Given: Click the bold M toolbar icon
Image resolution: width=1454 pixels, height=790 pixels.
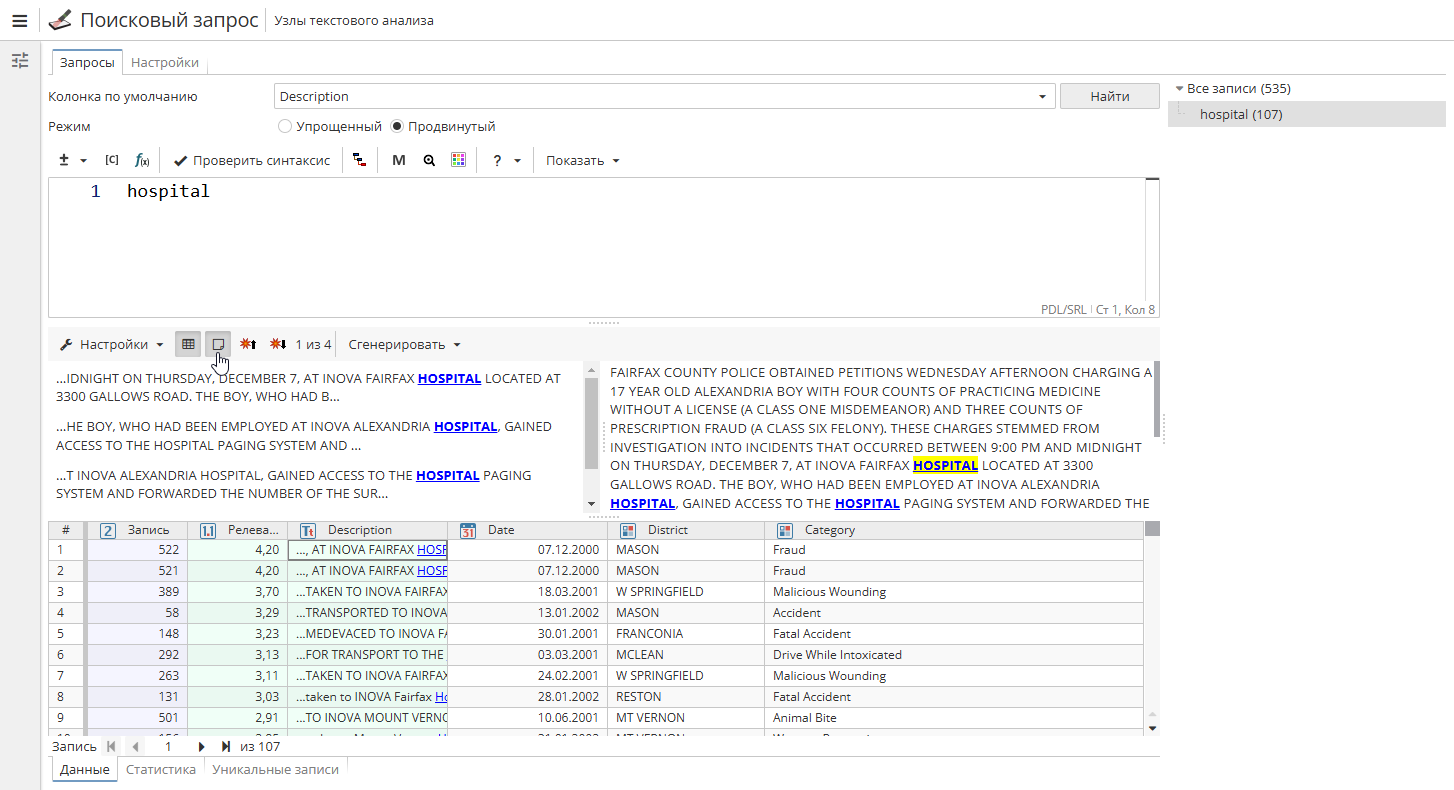Looking at the screenshot, I should pyautogui.click(x=399, y=160).
